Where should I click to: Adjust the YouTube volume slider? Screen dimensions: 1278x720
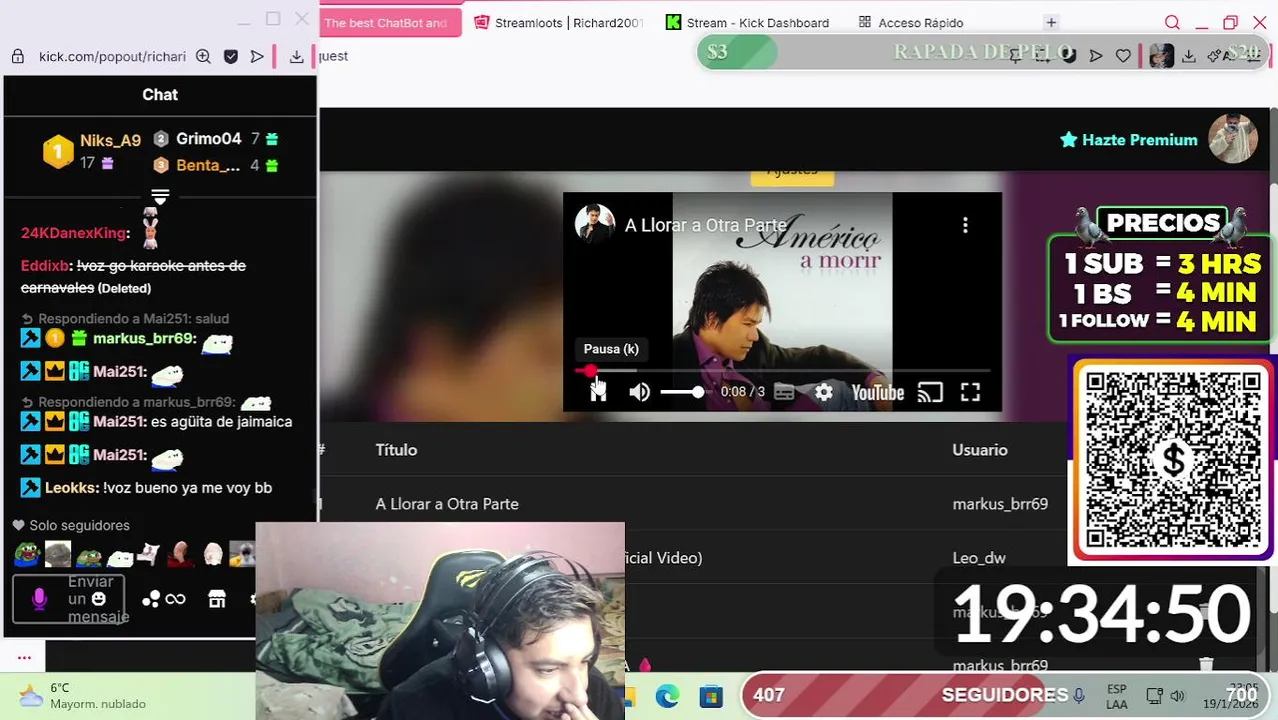tap(684, 392)
